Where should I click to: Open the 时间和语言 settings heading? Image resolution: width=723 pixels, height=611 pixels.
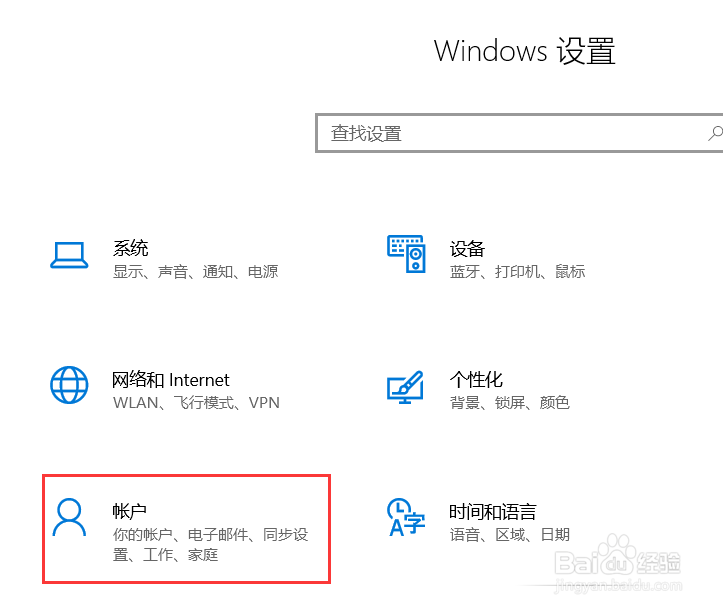click(x=493, y=512)
